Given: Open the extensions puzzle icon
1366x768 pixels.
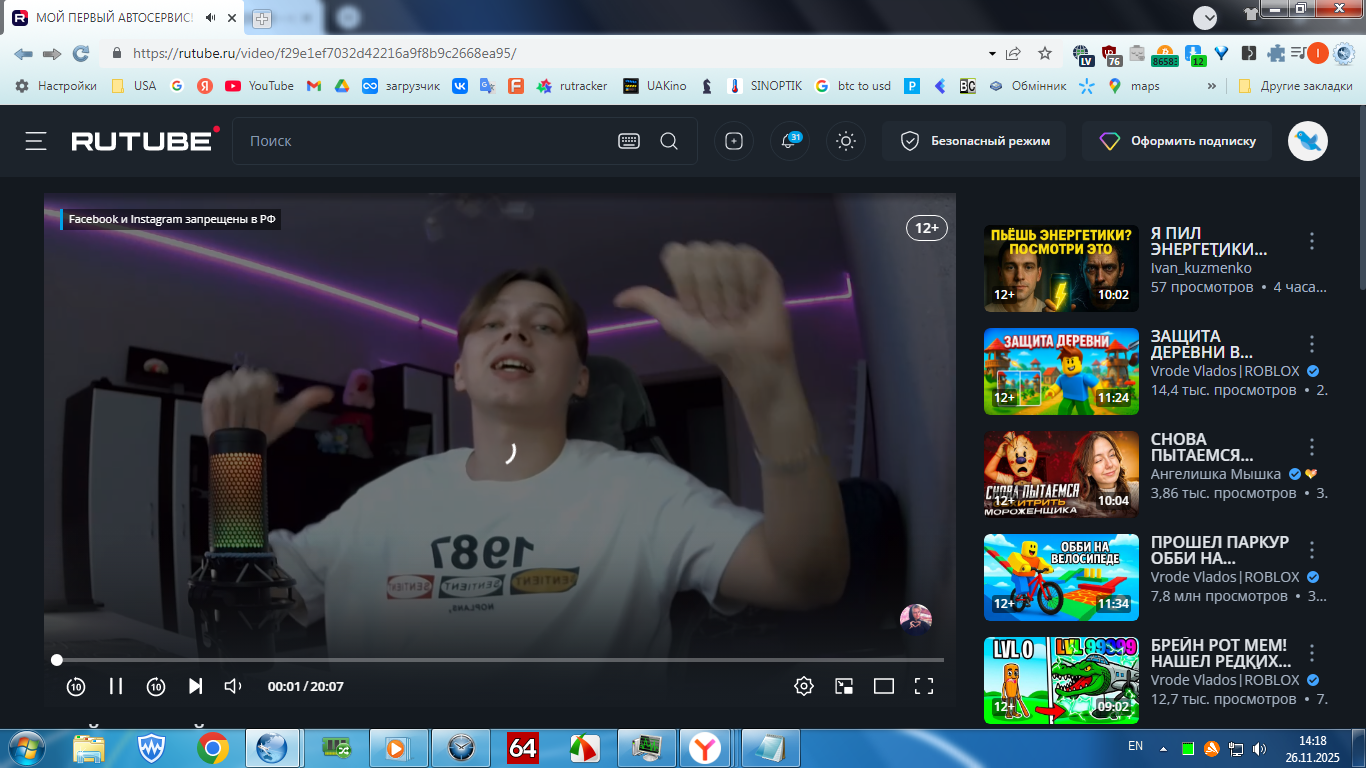Looking at the screenshot, I should [1277, 53].
